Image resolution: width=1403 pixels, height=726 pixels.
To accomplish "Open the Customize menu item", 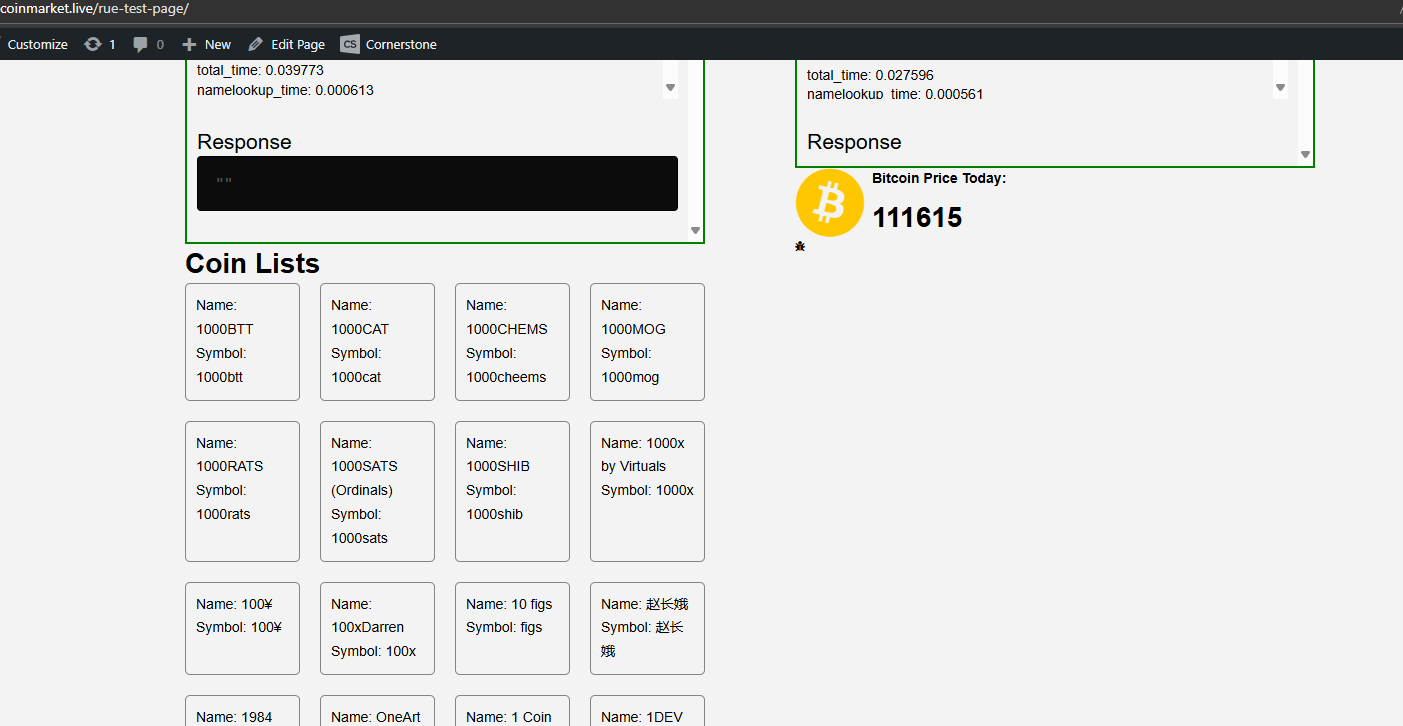I will point(37,44).
